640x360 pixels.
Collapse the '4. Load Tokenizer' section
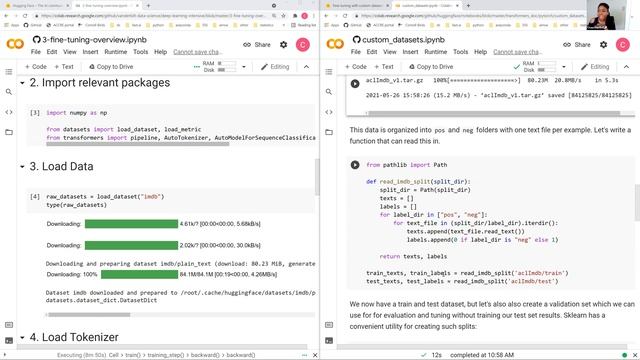pyautogui.click(x=22, y=338)
